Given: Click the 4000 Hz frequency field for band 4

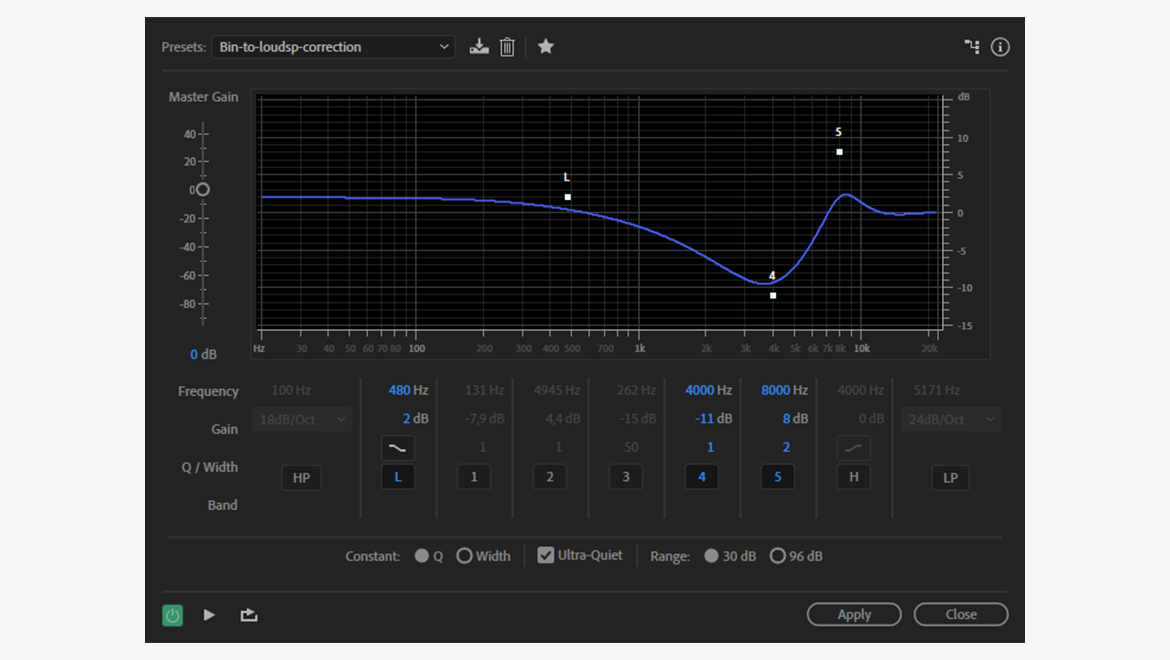Looking at the screenshot, I should (x=708, y=390).
